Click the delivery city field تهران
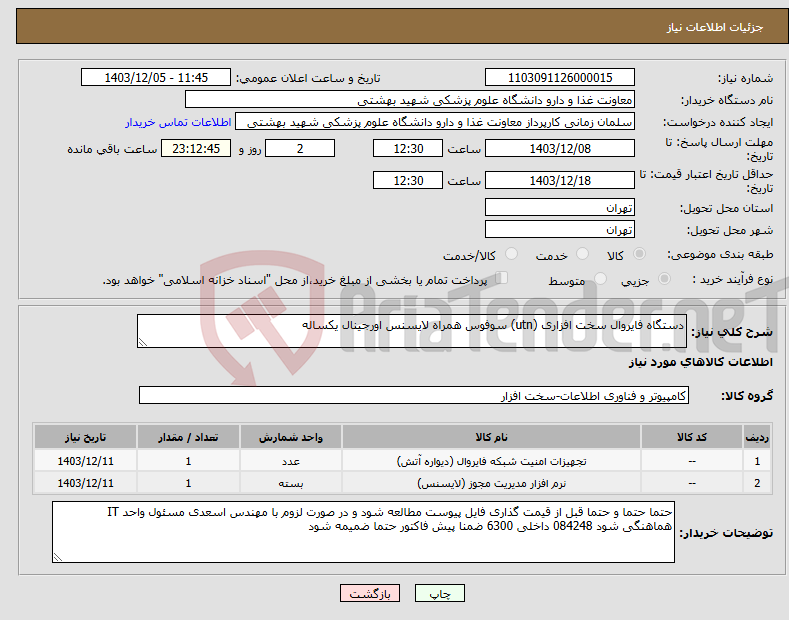789x620 pixels. 560,229
